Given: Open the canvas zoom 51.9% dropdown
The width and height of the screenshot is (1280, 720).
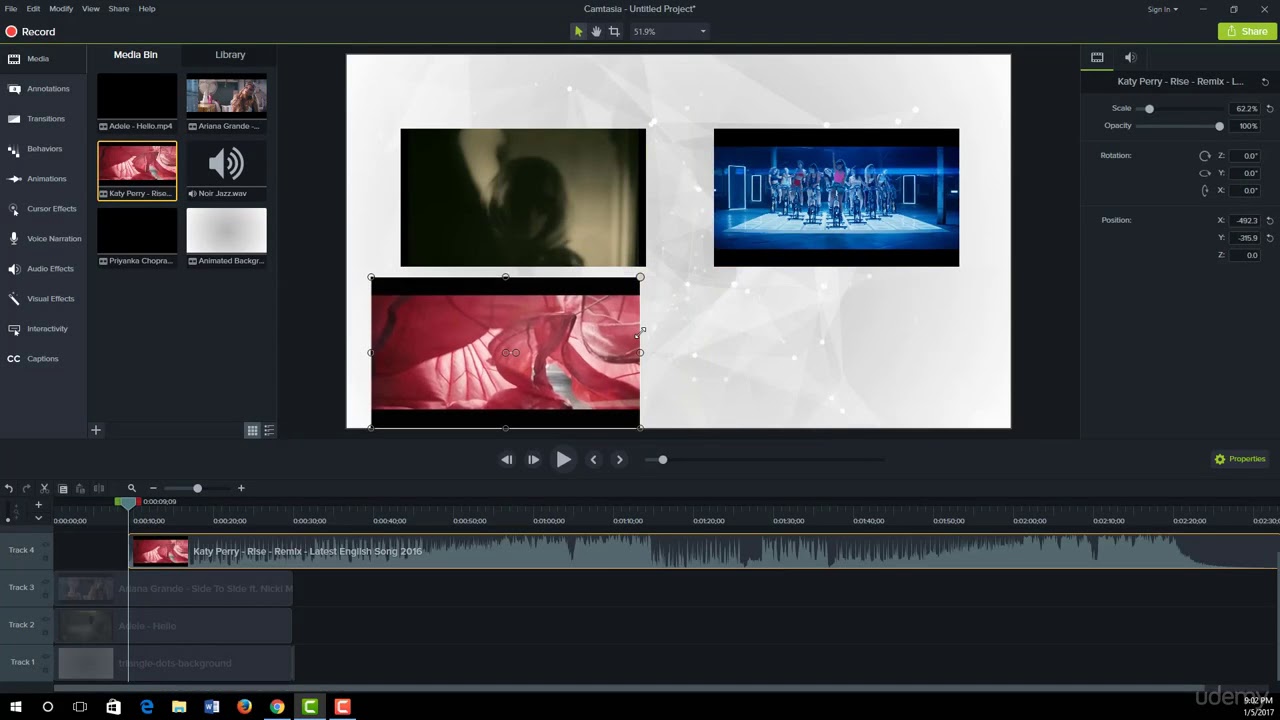Looking at the screenshot, I should coord(669,31).
